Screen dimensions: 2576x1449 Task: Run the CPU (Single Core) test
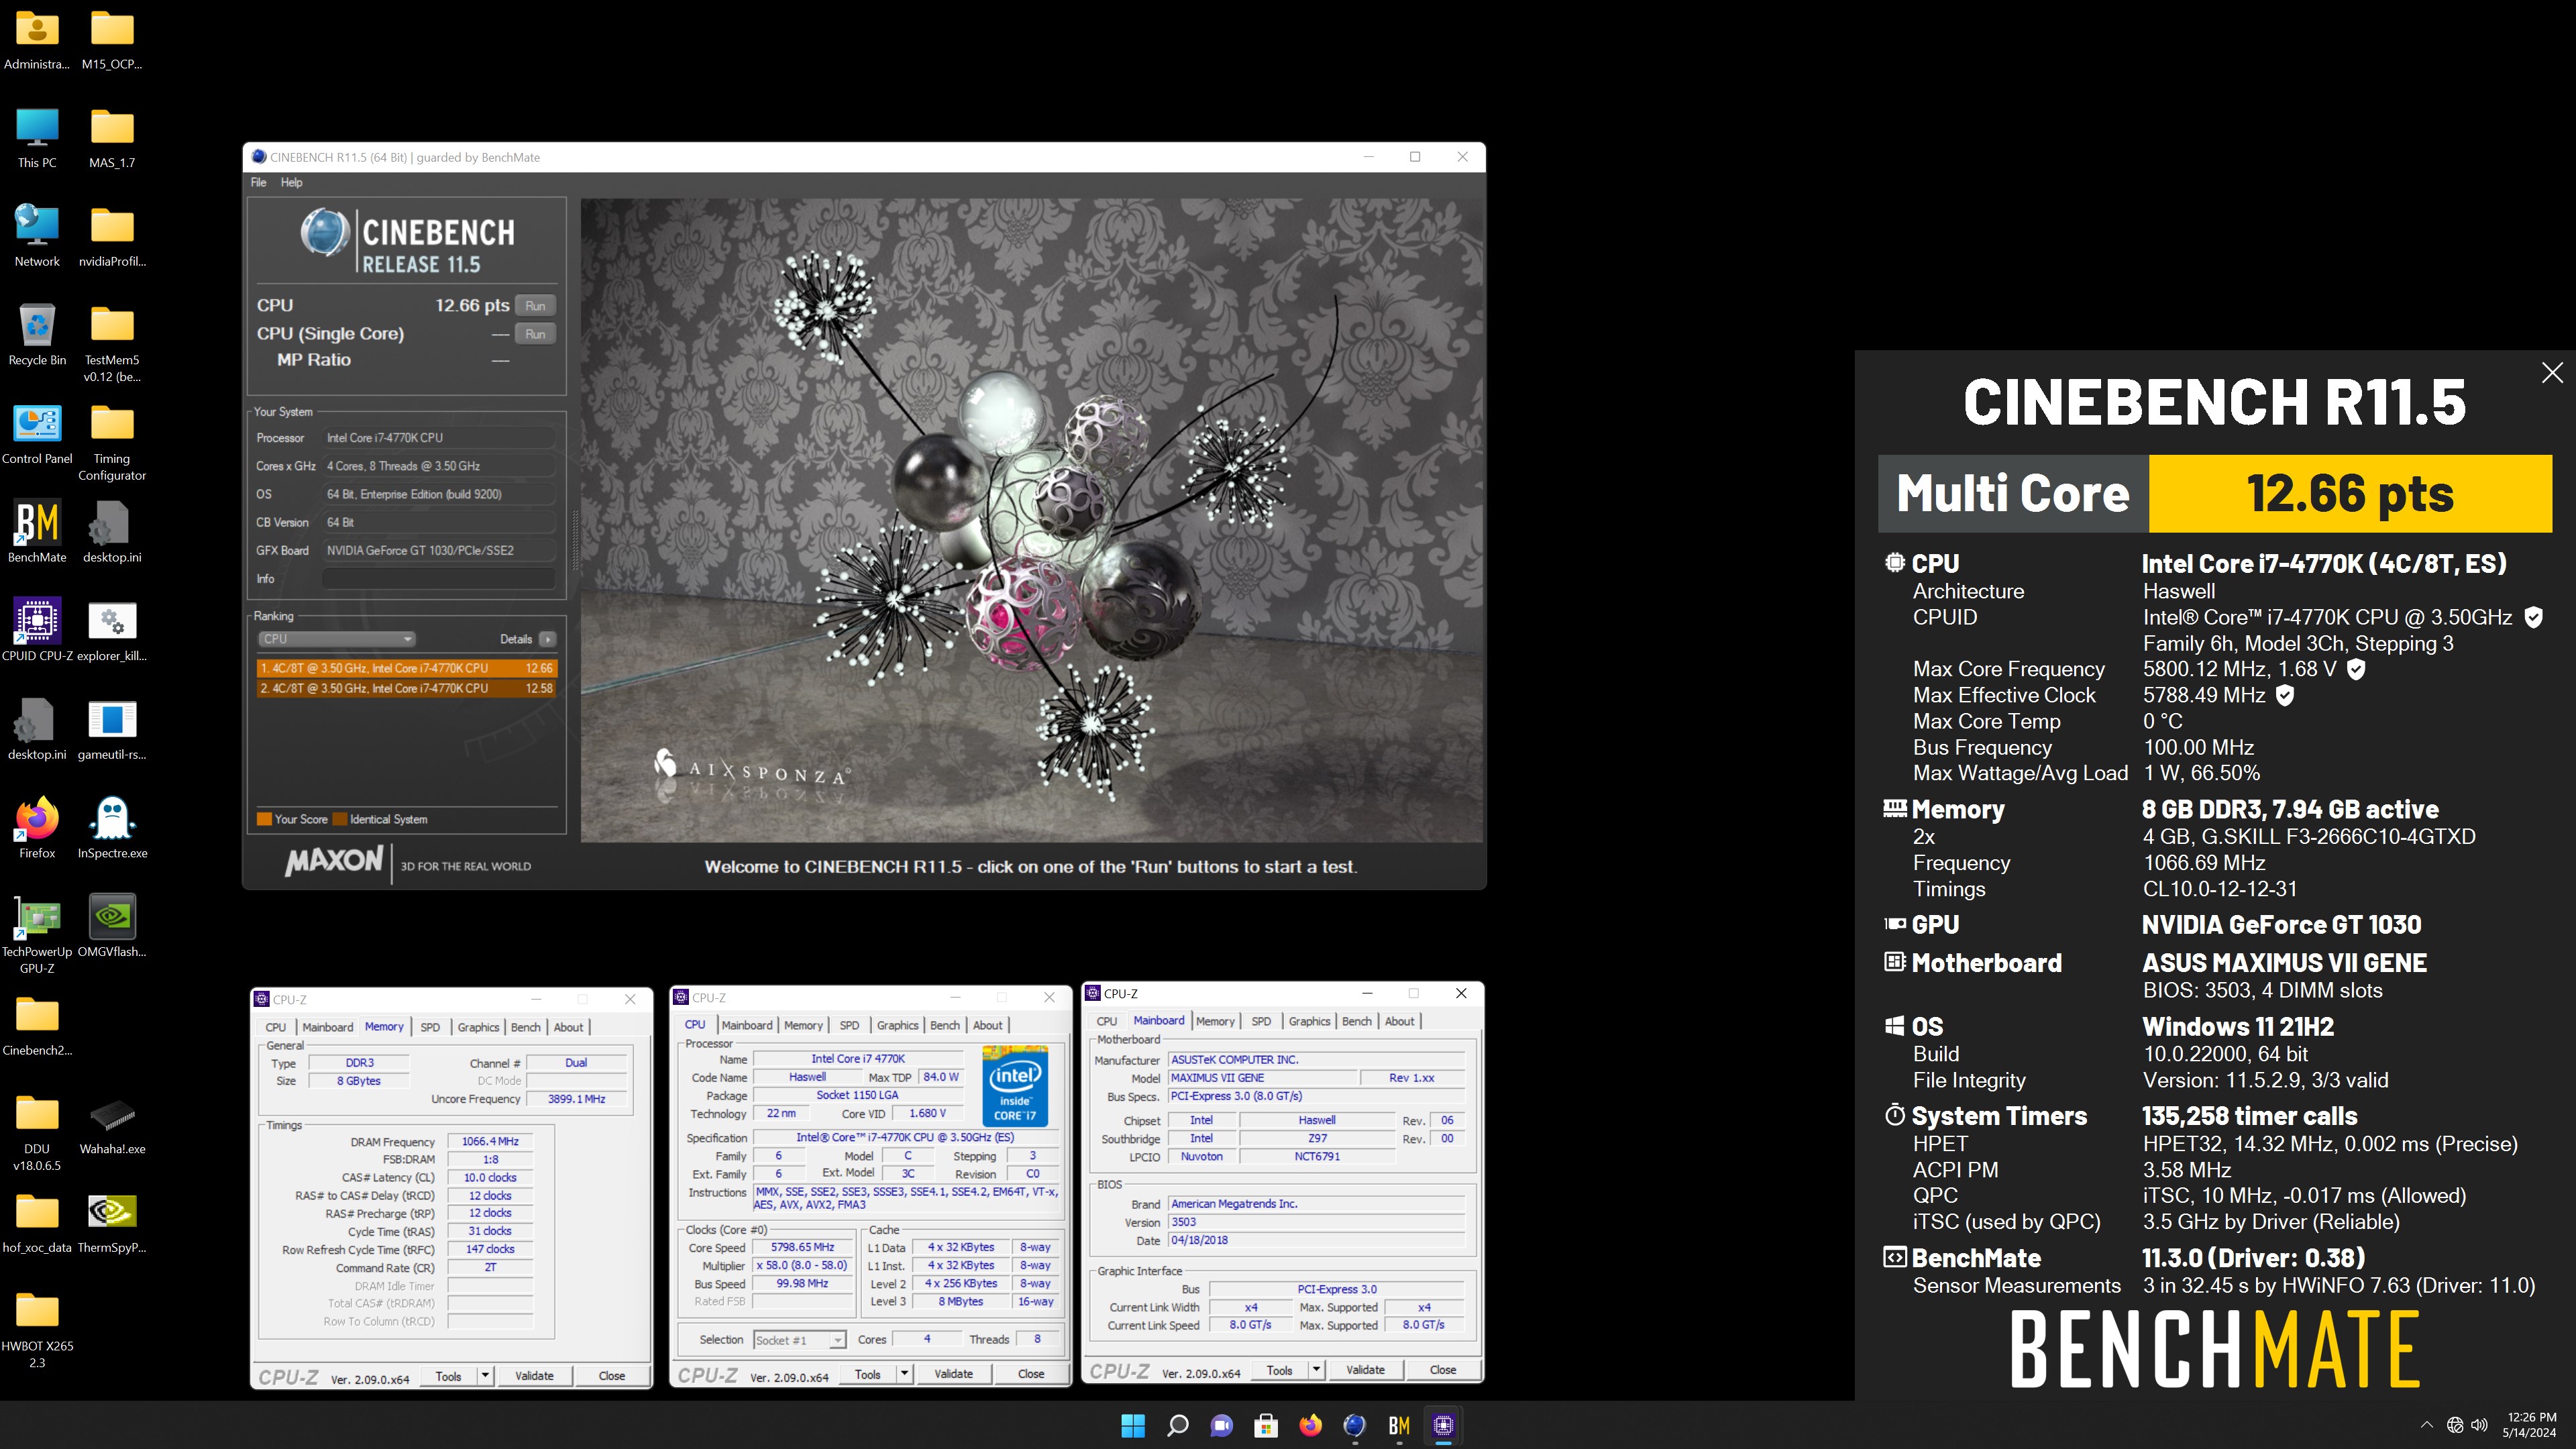pyautogui.click(x=535, y=334)
